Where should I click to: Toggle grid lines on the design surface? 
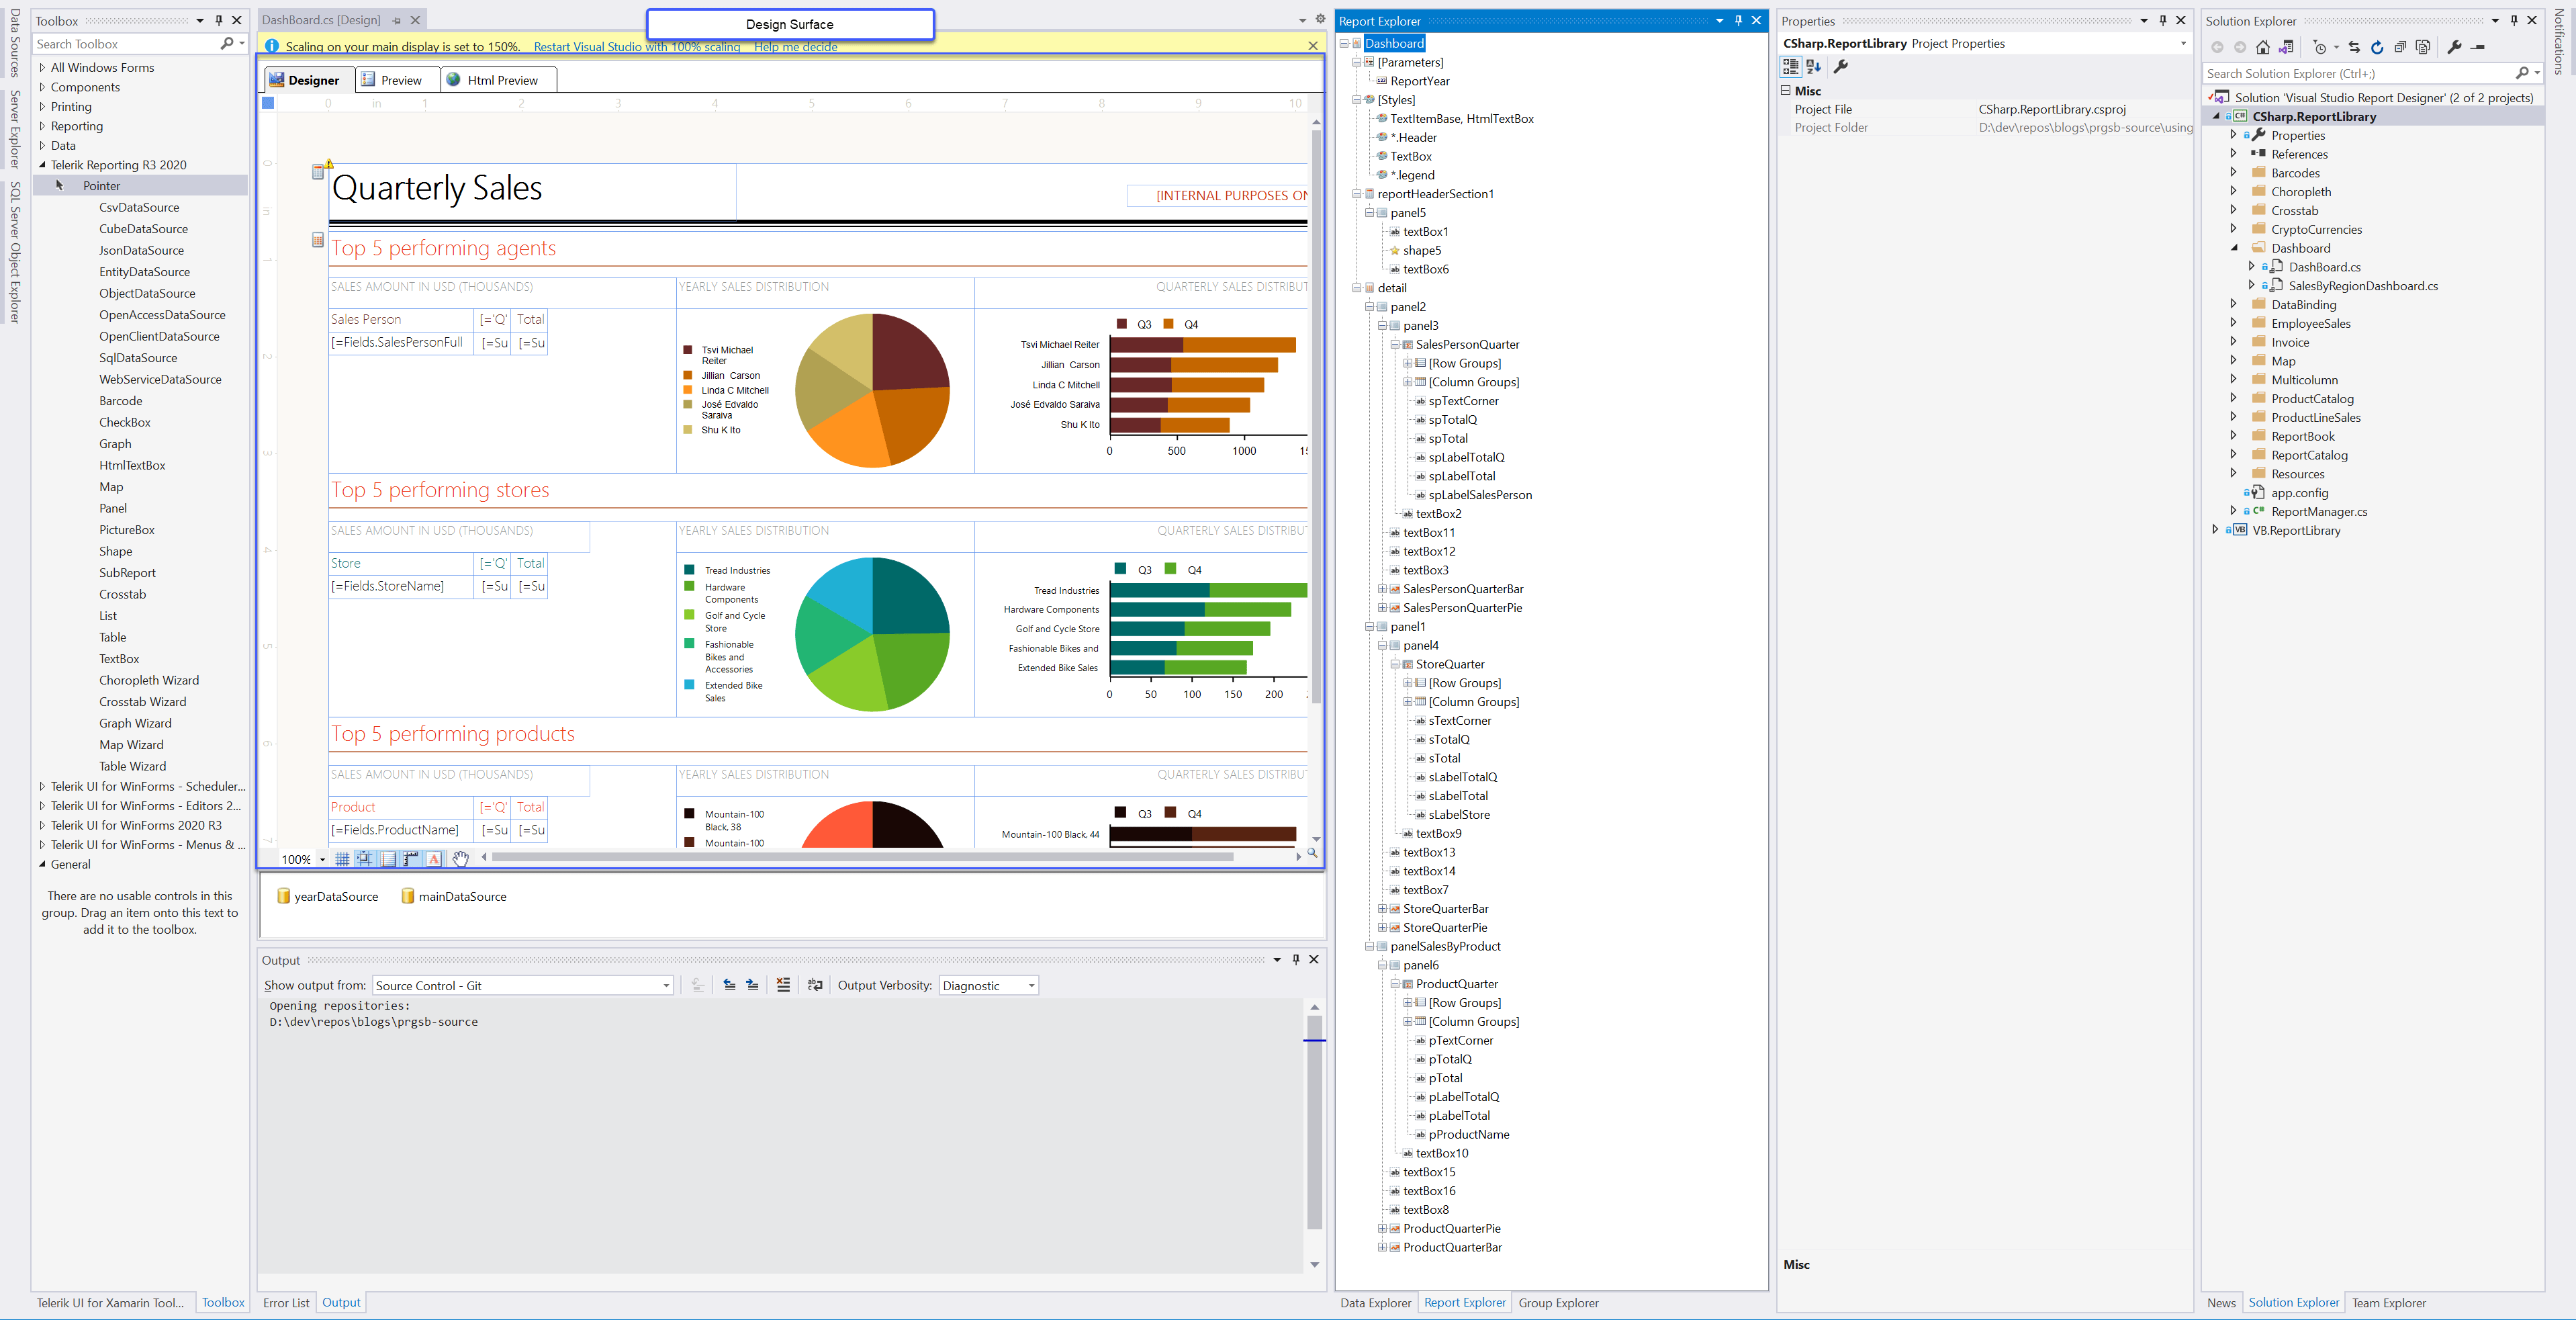(x=343, y=858)
